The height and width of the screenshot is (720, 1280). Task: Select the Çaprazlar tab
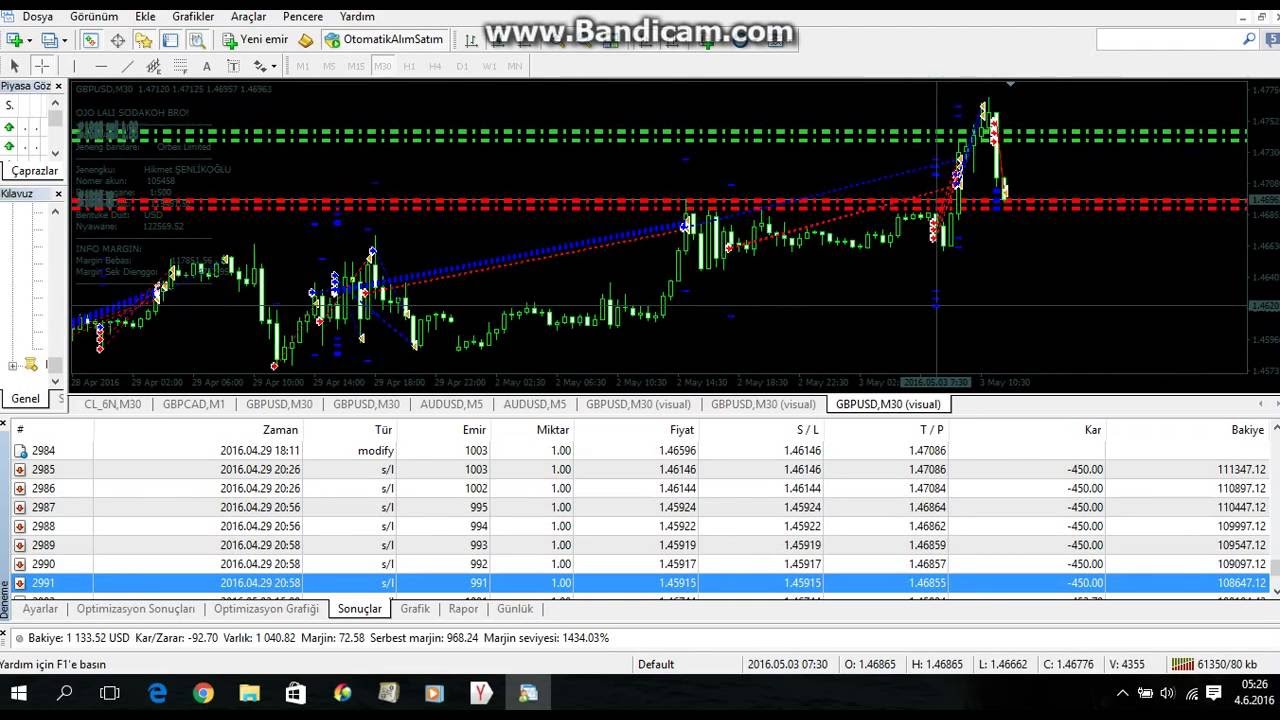click(35, 171)
